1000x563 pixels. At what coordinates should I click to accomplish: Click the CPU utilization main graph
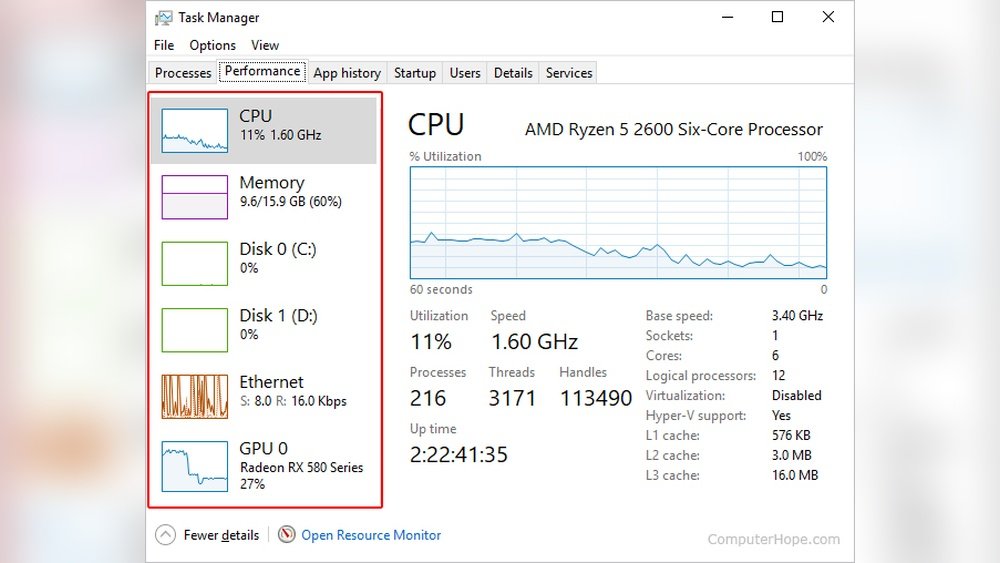click(618, 223)
